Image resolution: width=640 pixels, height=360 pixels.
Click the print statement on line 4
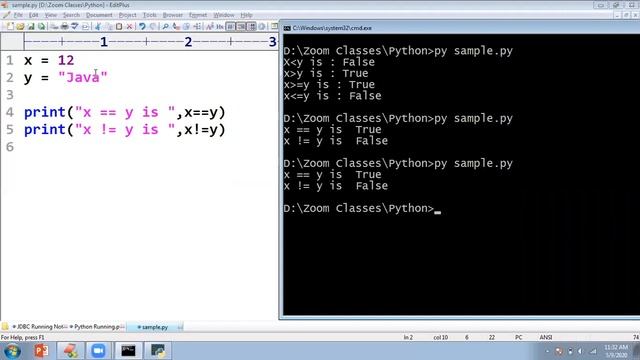click(x=124, y=112)
